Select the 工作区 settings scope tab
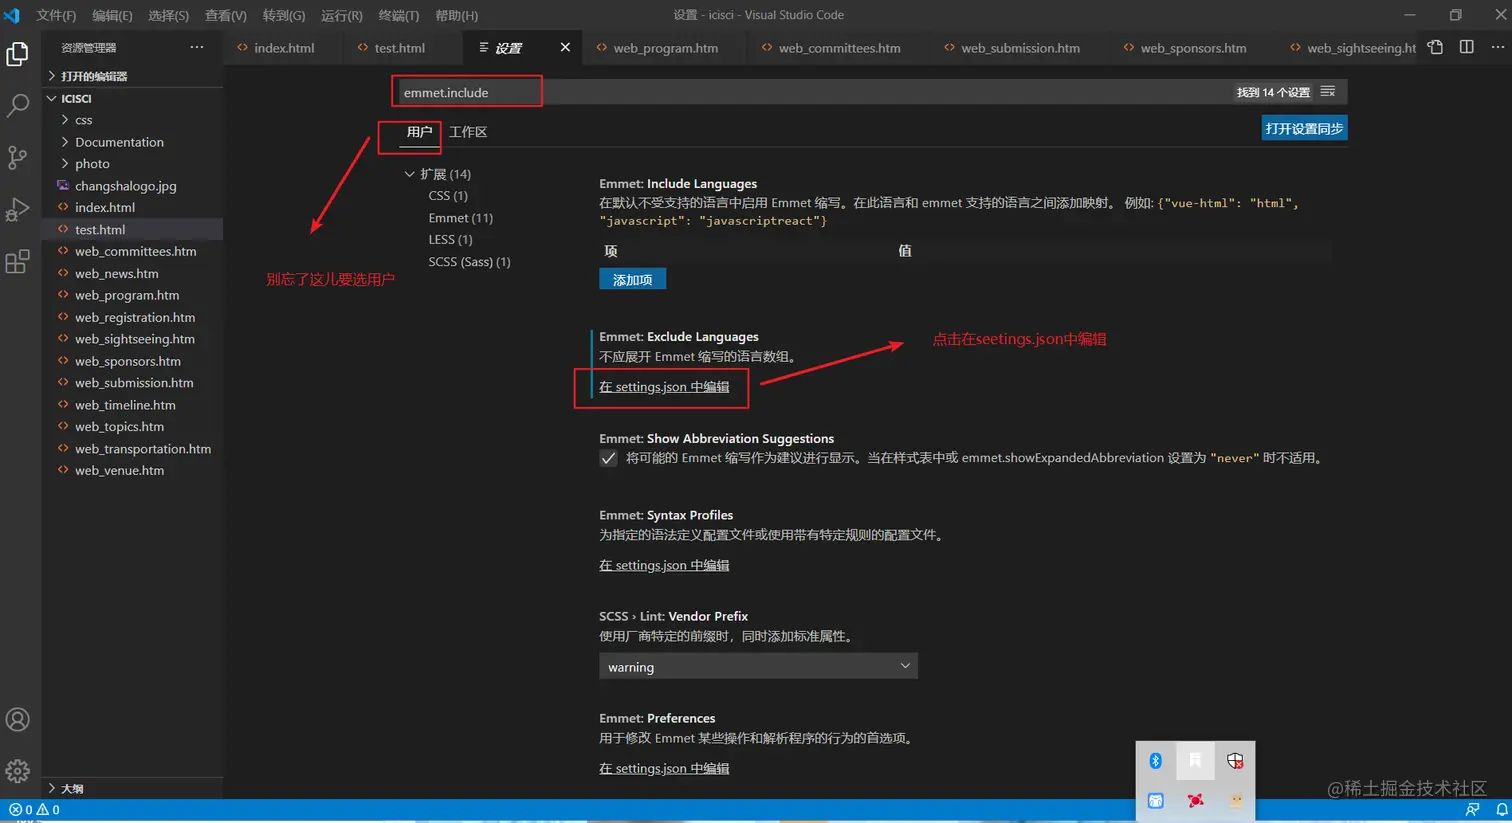This screenshot has height=823, width=1512. pyautogui.click(x=468, y=132)
